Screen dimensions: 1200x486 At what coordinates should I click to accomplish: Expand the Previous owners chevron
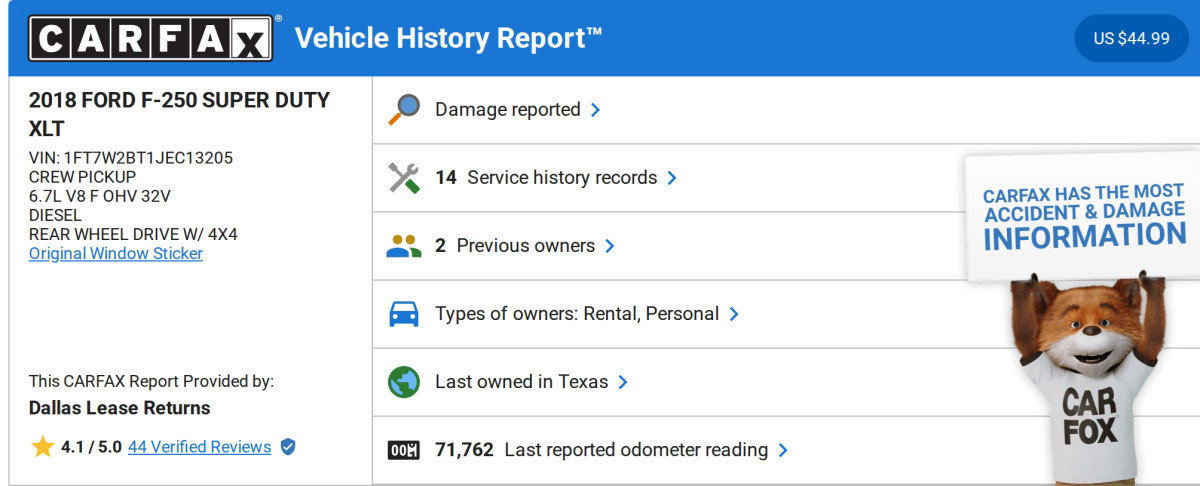pos(610,246)
